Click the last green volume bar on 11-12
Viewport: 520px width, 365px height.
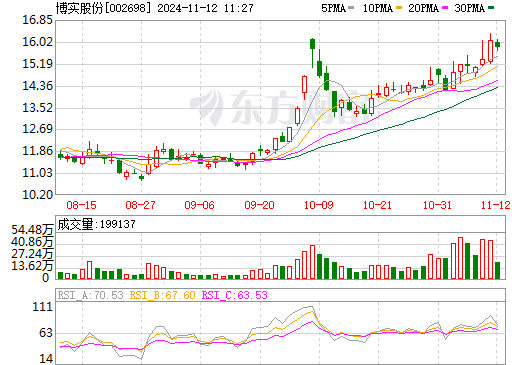click(x=497, y=271)
